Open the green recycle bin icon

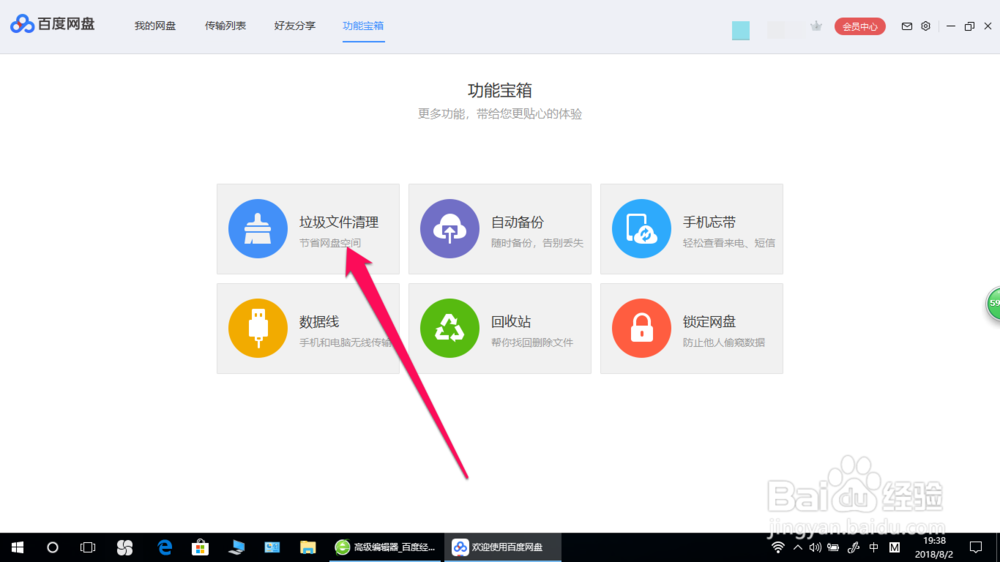(x=450, y=328)
